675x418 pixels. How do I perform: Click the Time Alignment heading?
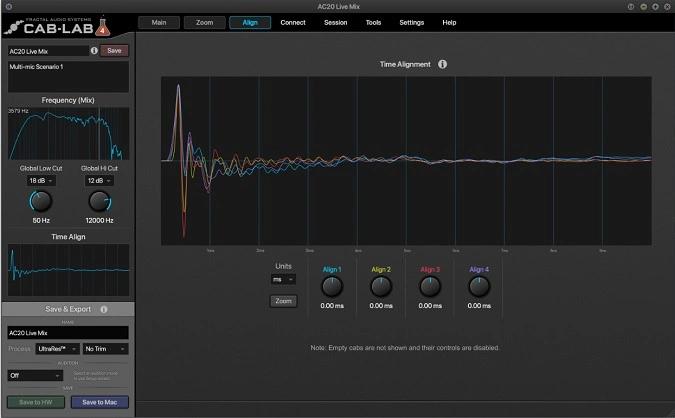click(405, 64)
